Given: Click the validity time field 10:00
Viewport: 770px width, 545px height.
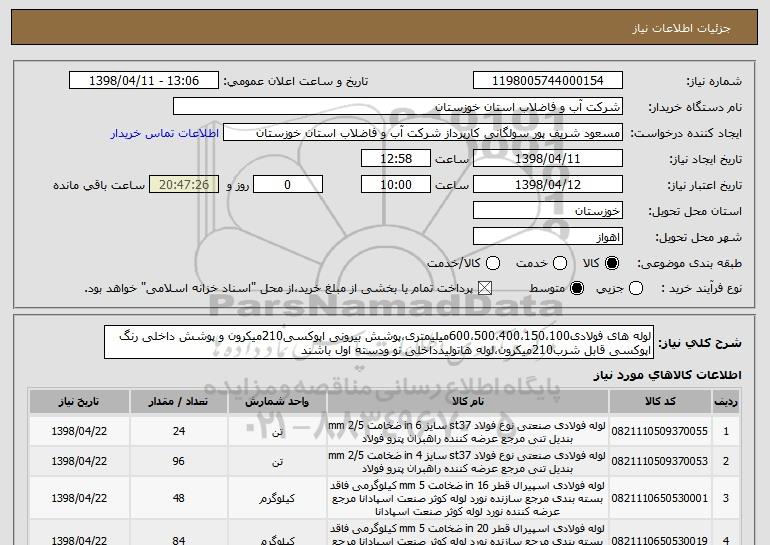Looking at the screenshot, I should coord(396,185).
